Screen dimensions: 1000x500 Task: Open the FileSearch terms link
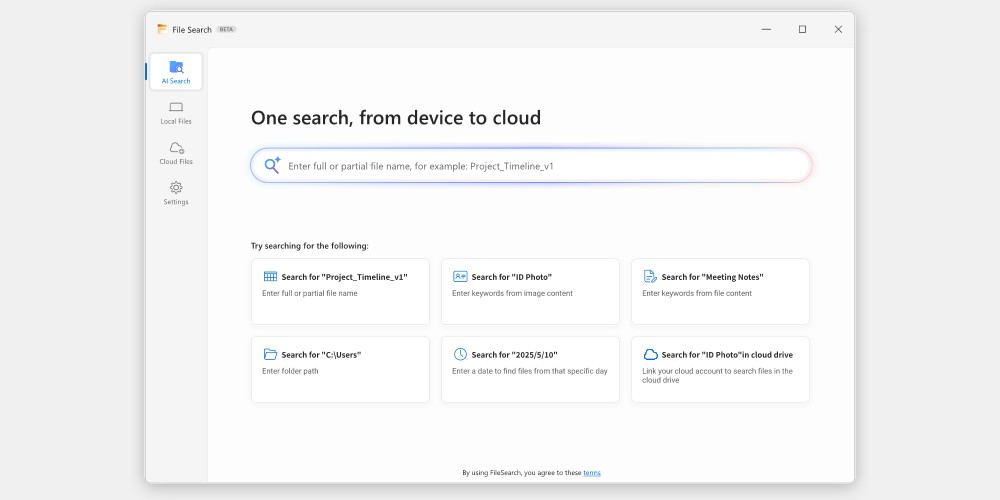[592, 473]
